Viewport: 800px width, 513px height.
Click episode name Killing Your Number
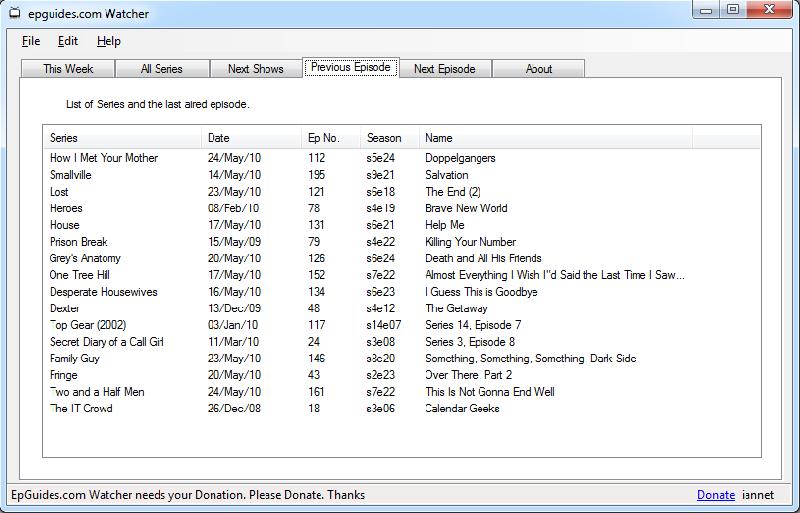tap(470, 242)
